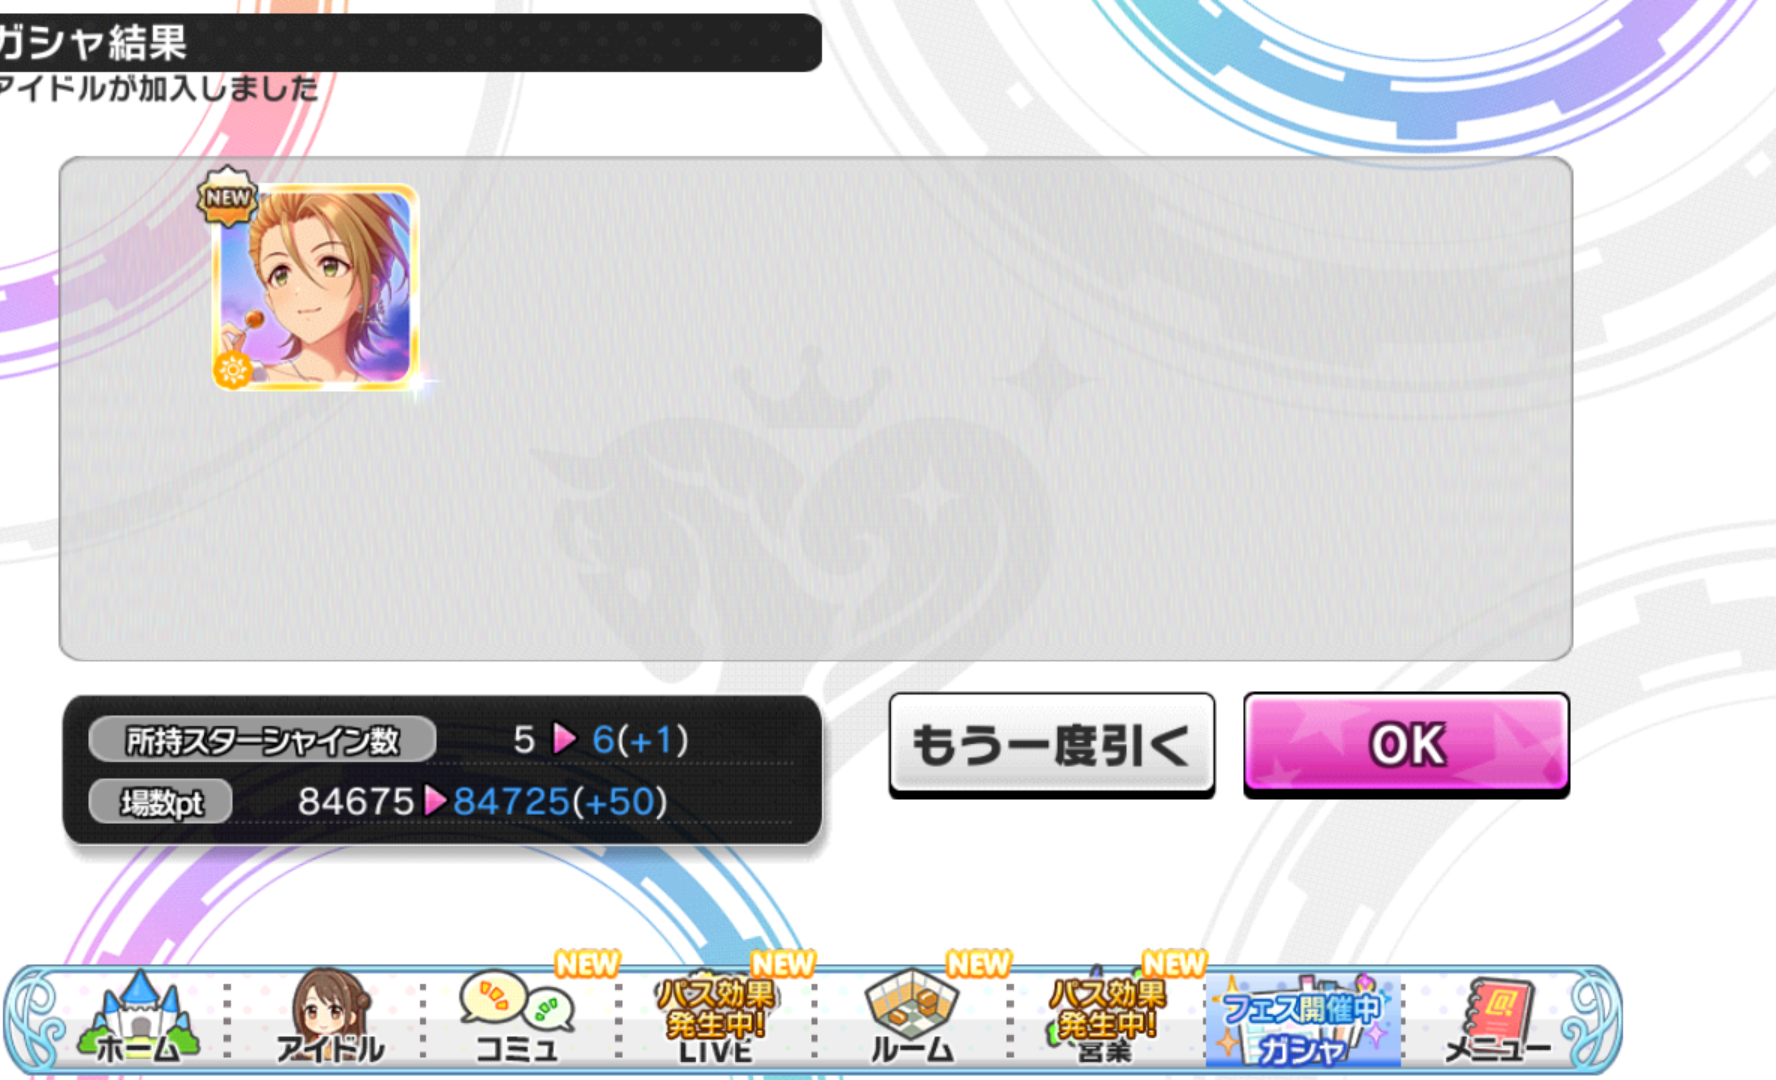Tap the 84725(+50) points value

pos(560,802)
